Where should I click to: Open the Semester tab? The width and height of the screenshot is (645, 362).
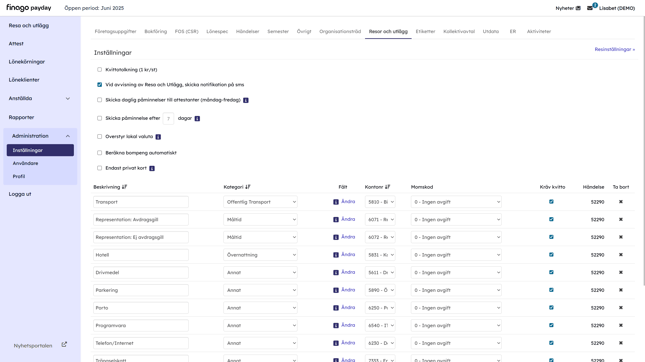point(278,31)
